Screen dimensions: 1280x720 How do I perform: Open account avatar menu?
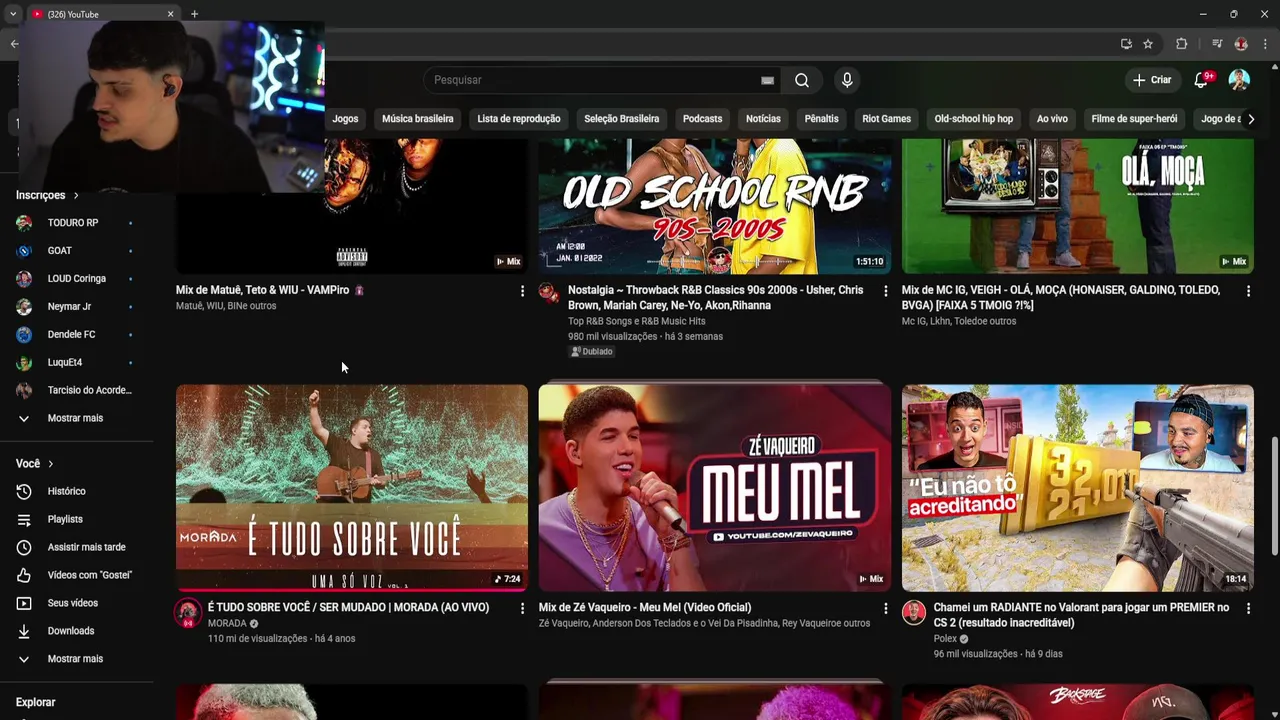1239,80
